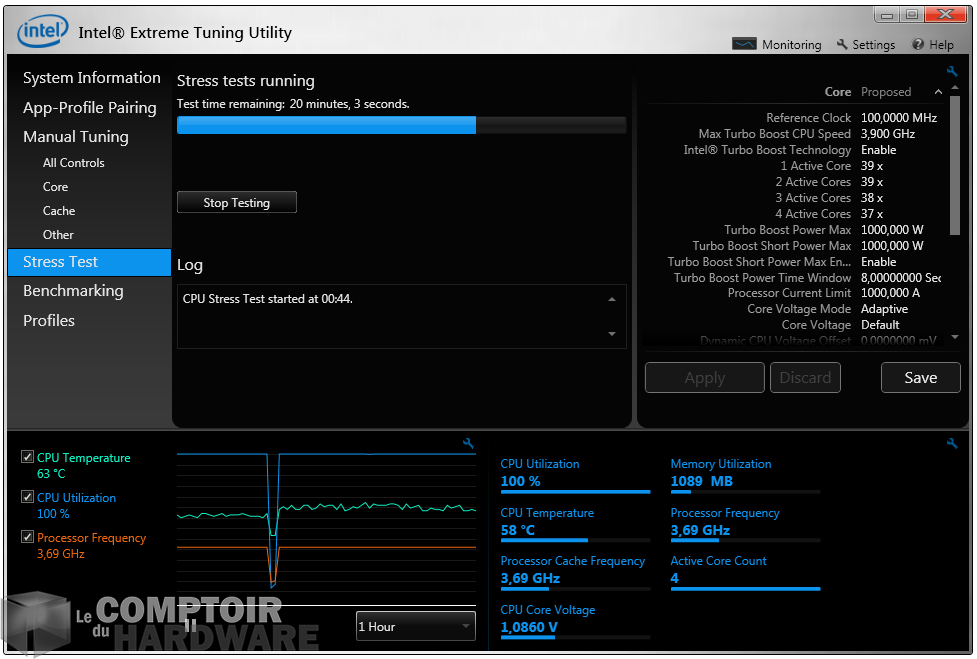This screenshot has width=977, height=659.
Task: Select System Information in the sidebar
Action: click(x=91, y=78)
